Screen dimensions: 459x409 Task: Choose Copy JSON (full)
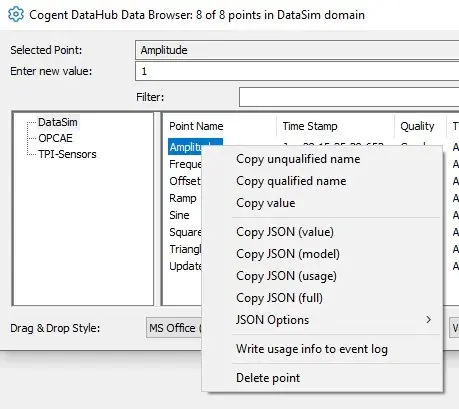point(279,298)
